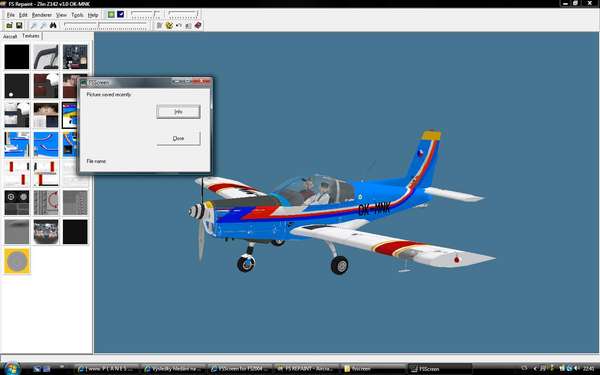Select the blue texture thumbnail with white curve
This screenshot has height=375, width=600.
point(46,144)
